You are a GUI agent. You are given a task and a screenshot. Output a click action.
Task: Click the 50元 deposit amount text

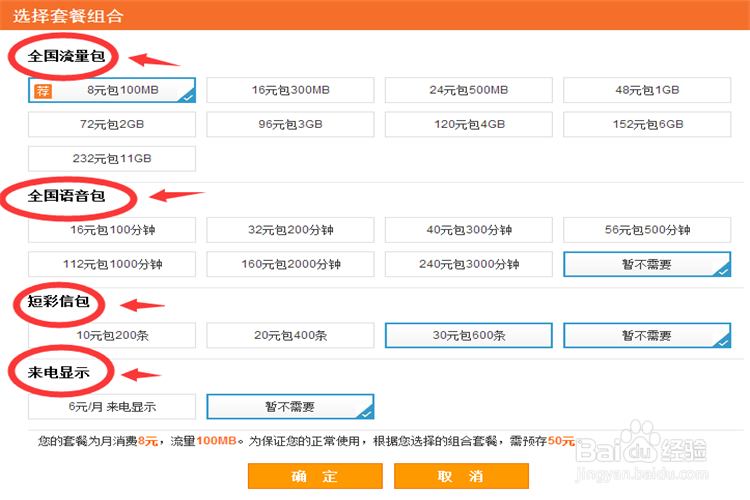coord(561,441)
